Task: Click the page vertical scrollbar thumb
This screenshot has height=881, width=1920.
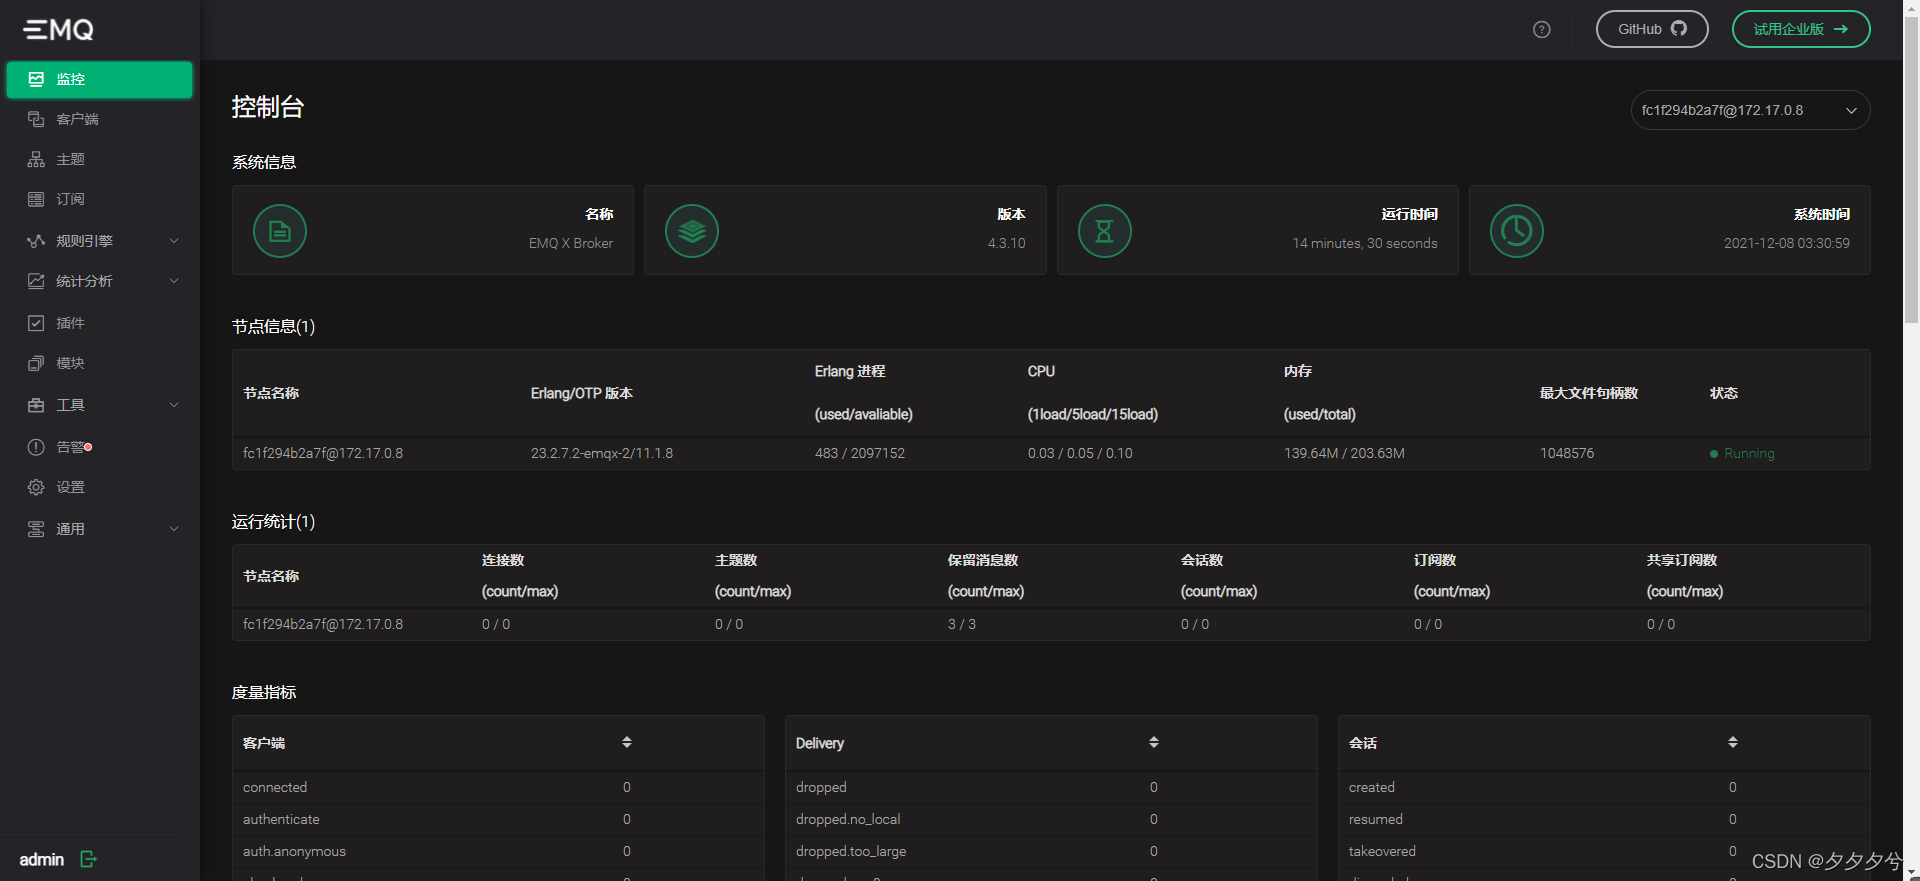Action: pyautogui.click(x=1911, y=170)
